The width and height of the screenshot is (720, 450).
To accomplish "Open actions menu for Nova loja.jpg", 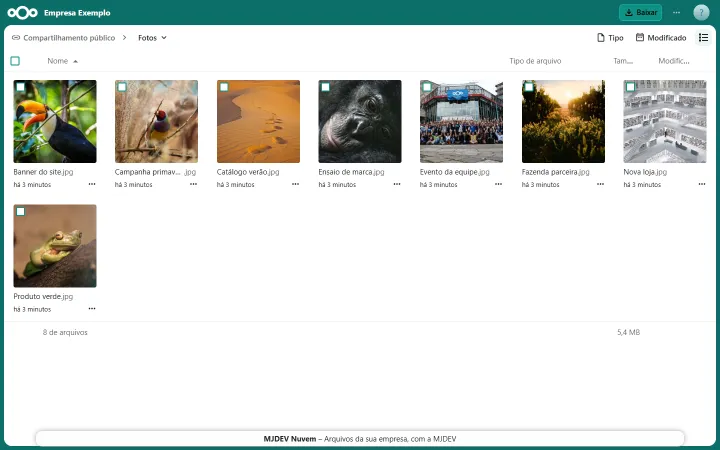I will [x=702, y=184].
